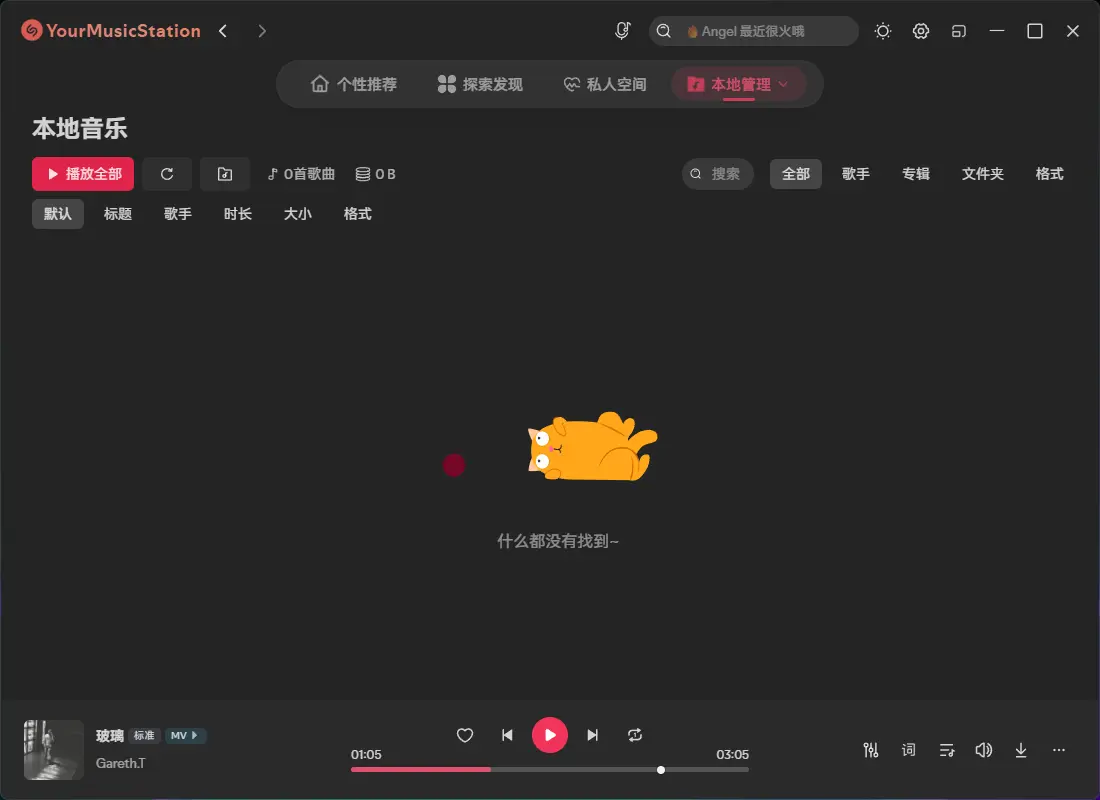This screenshot has width=1100, height=800.
Task: Switch to mini player mode icon
Action: coord(959,31)
